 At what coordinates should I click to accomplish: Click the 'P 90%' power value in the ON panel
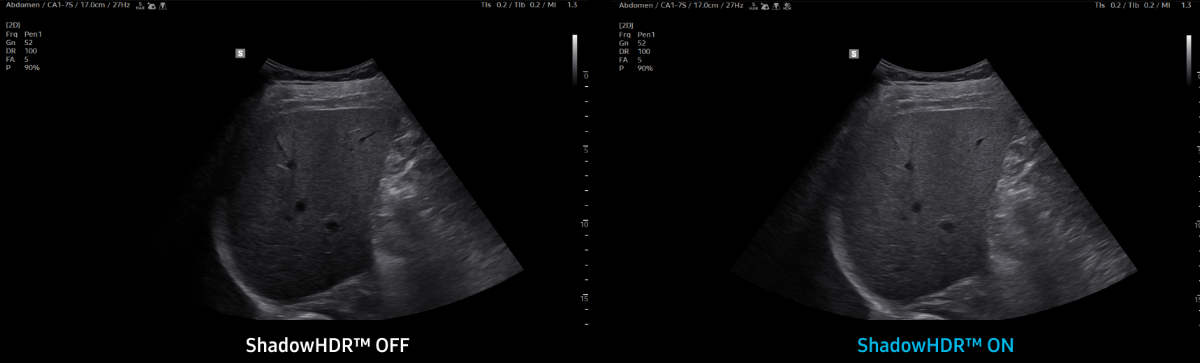pos(635,67)
